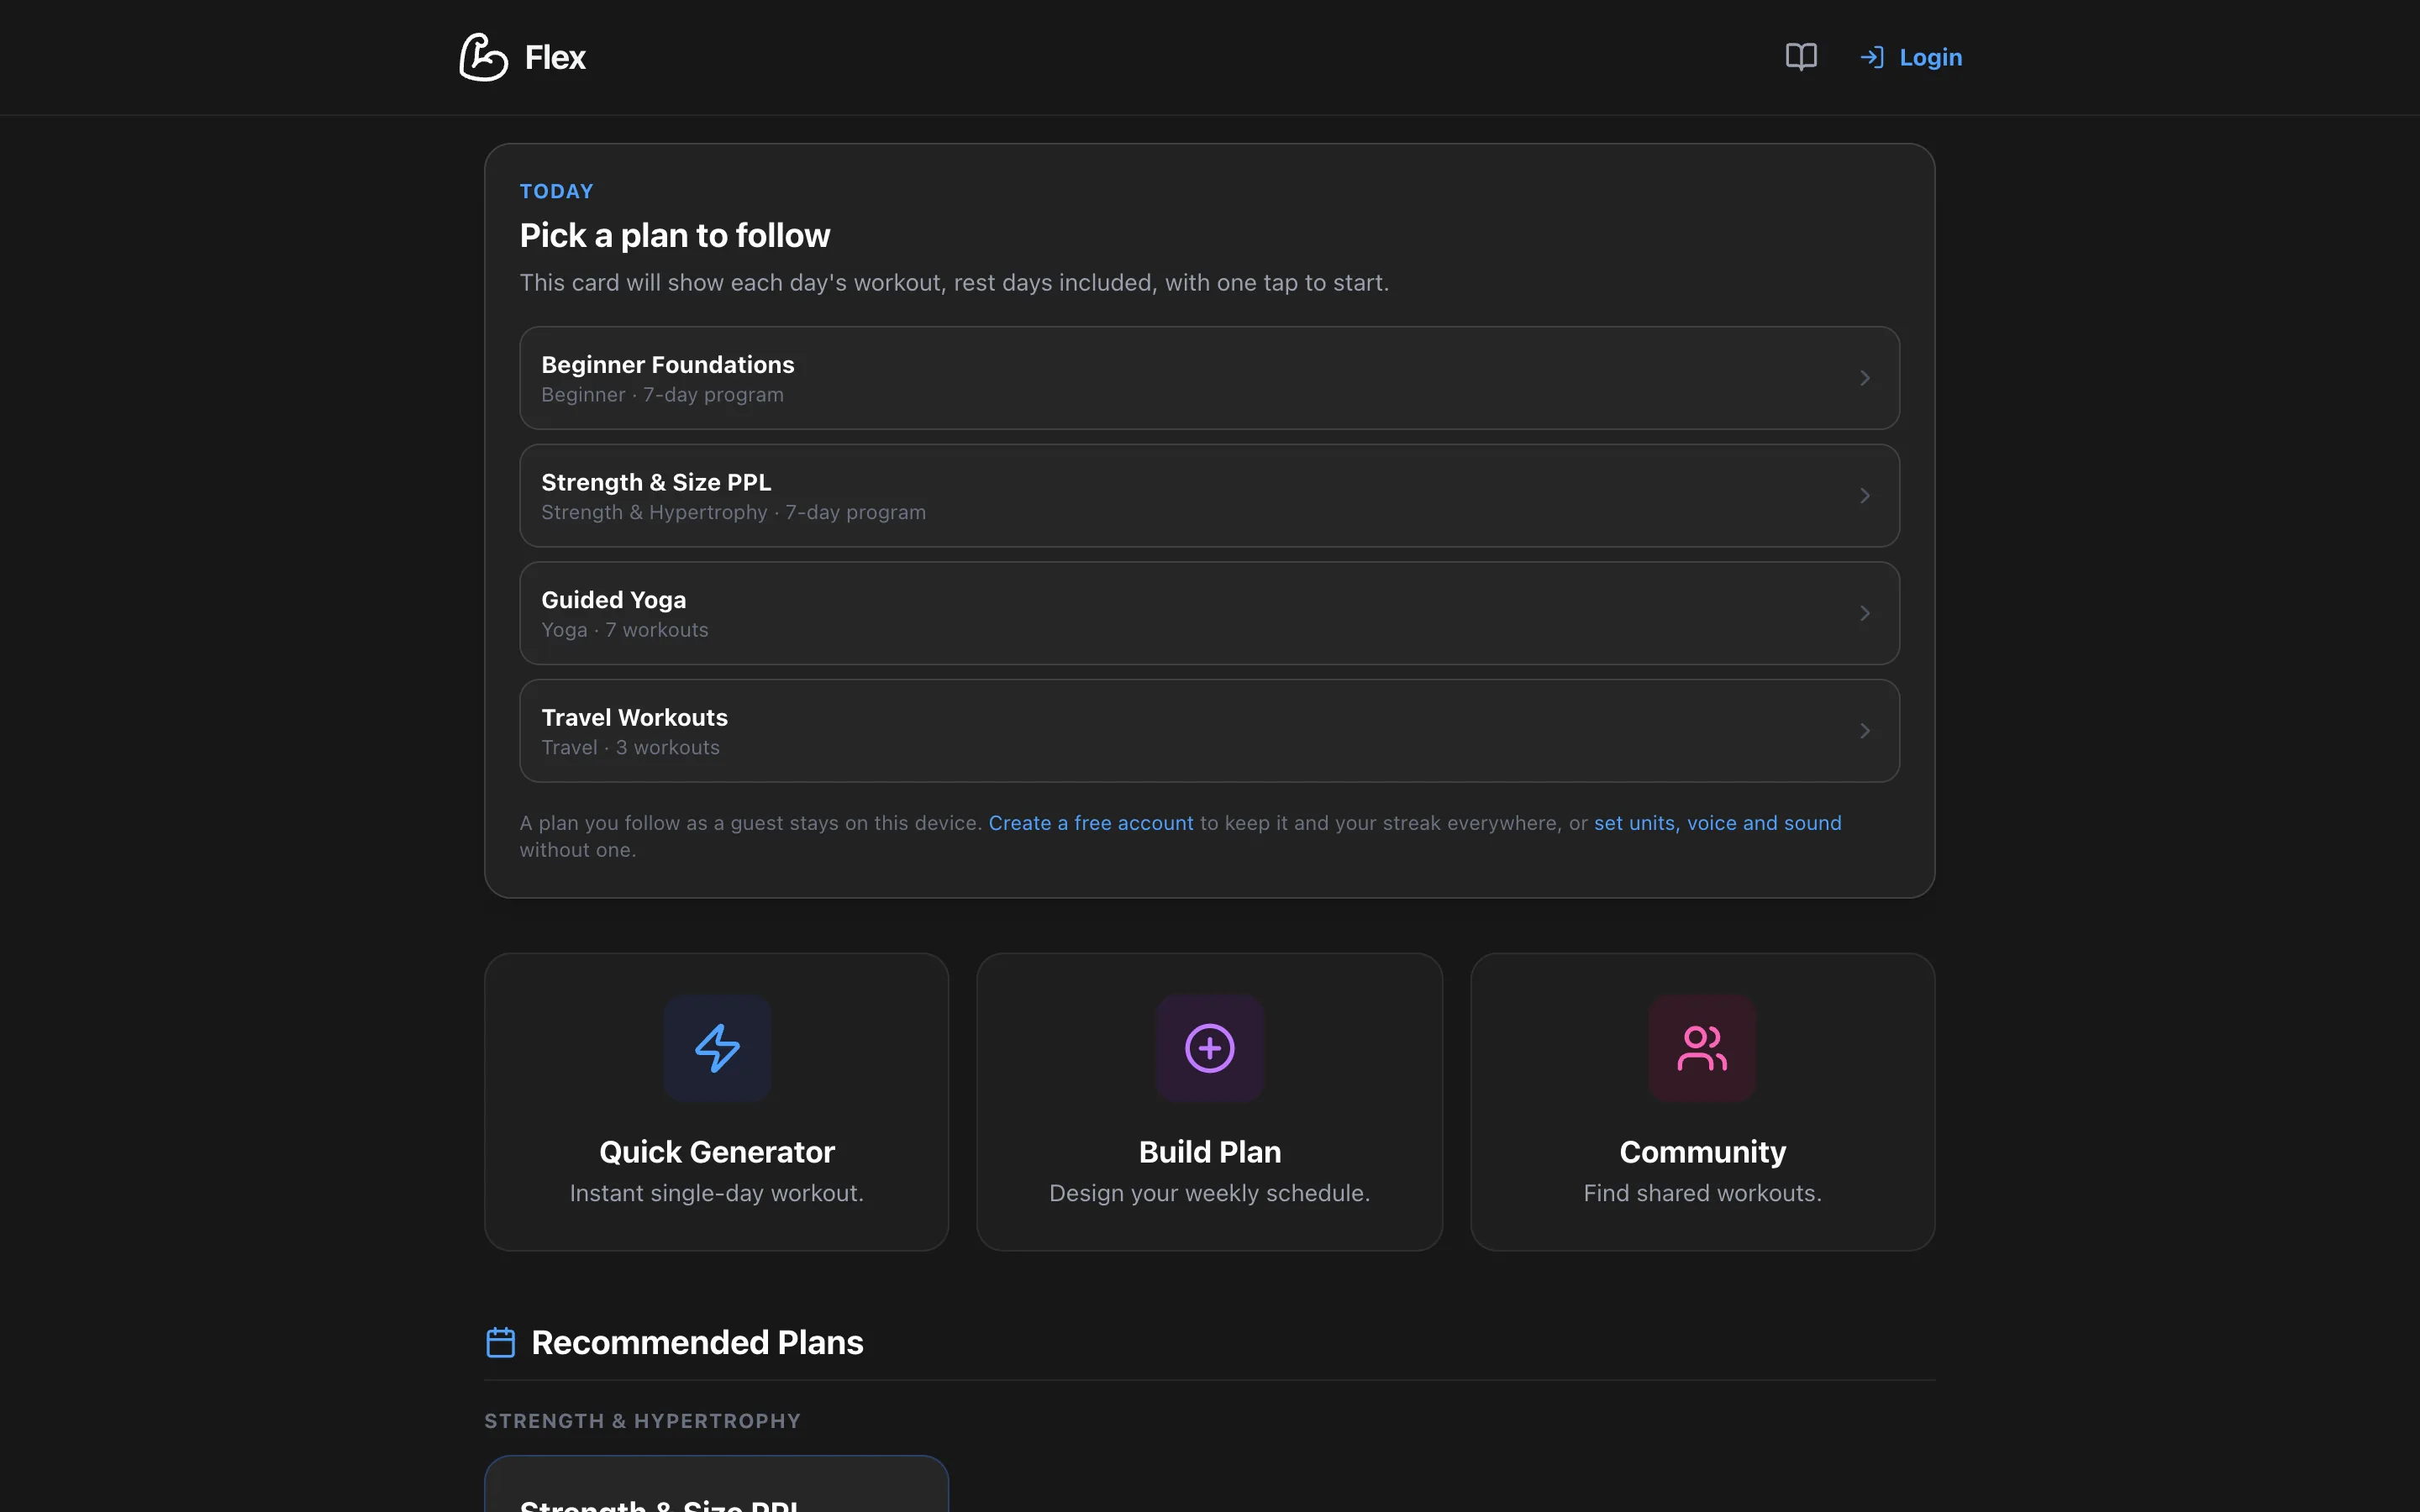Click the Community people icon

(x=1702, y=1048)
